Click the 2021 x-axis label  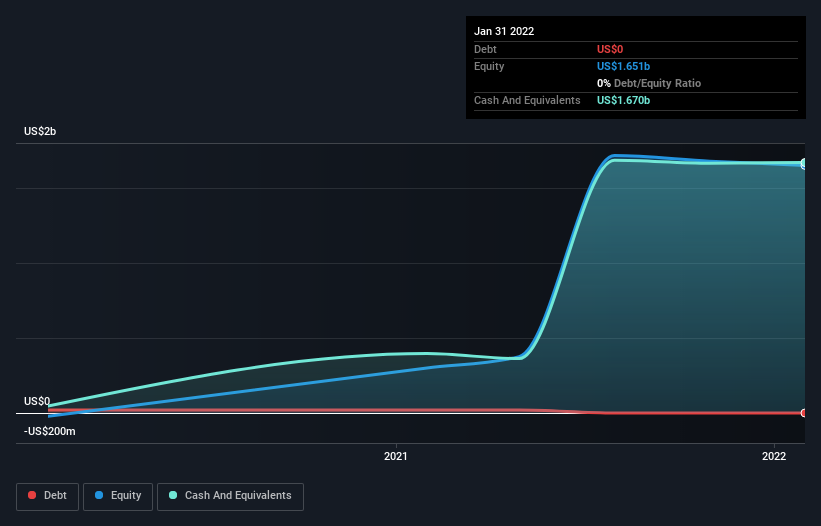[395, 456]
